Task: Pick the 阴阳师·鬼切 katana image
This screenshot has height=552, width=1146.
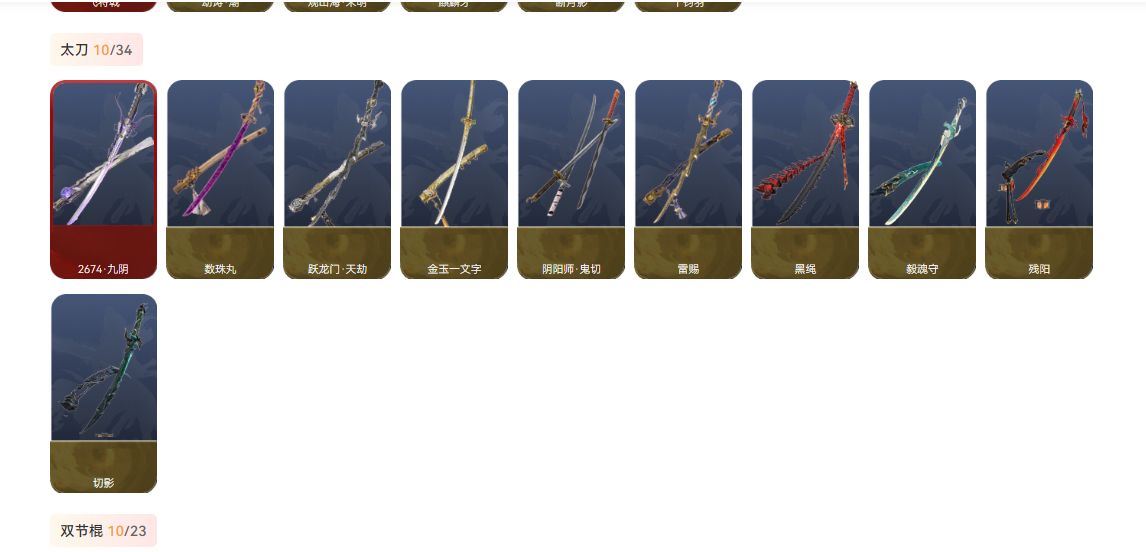Action: coord(572,154)
